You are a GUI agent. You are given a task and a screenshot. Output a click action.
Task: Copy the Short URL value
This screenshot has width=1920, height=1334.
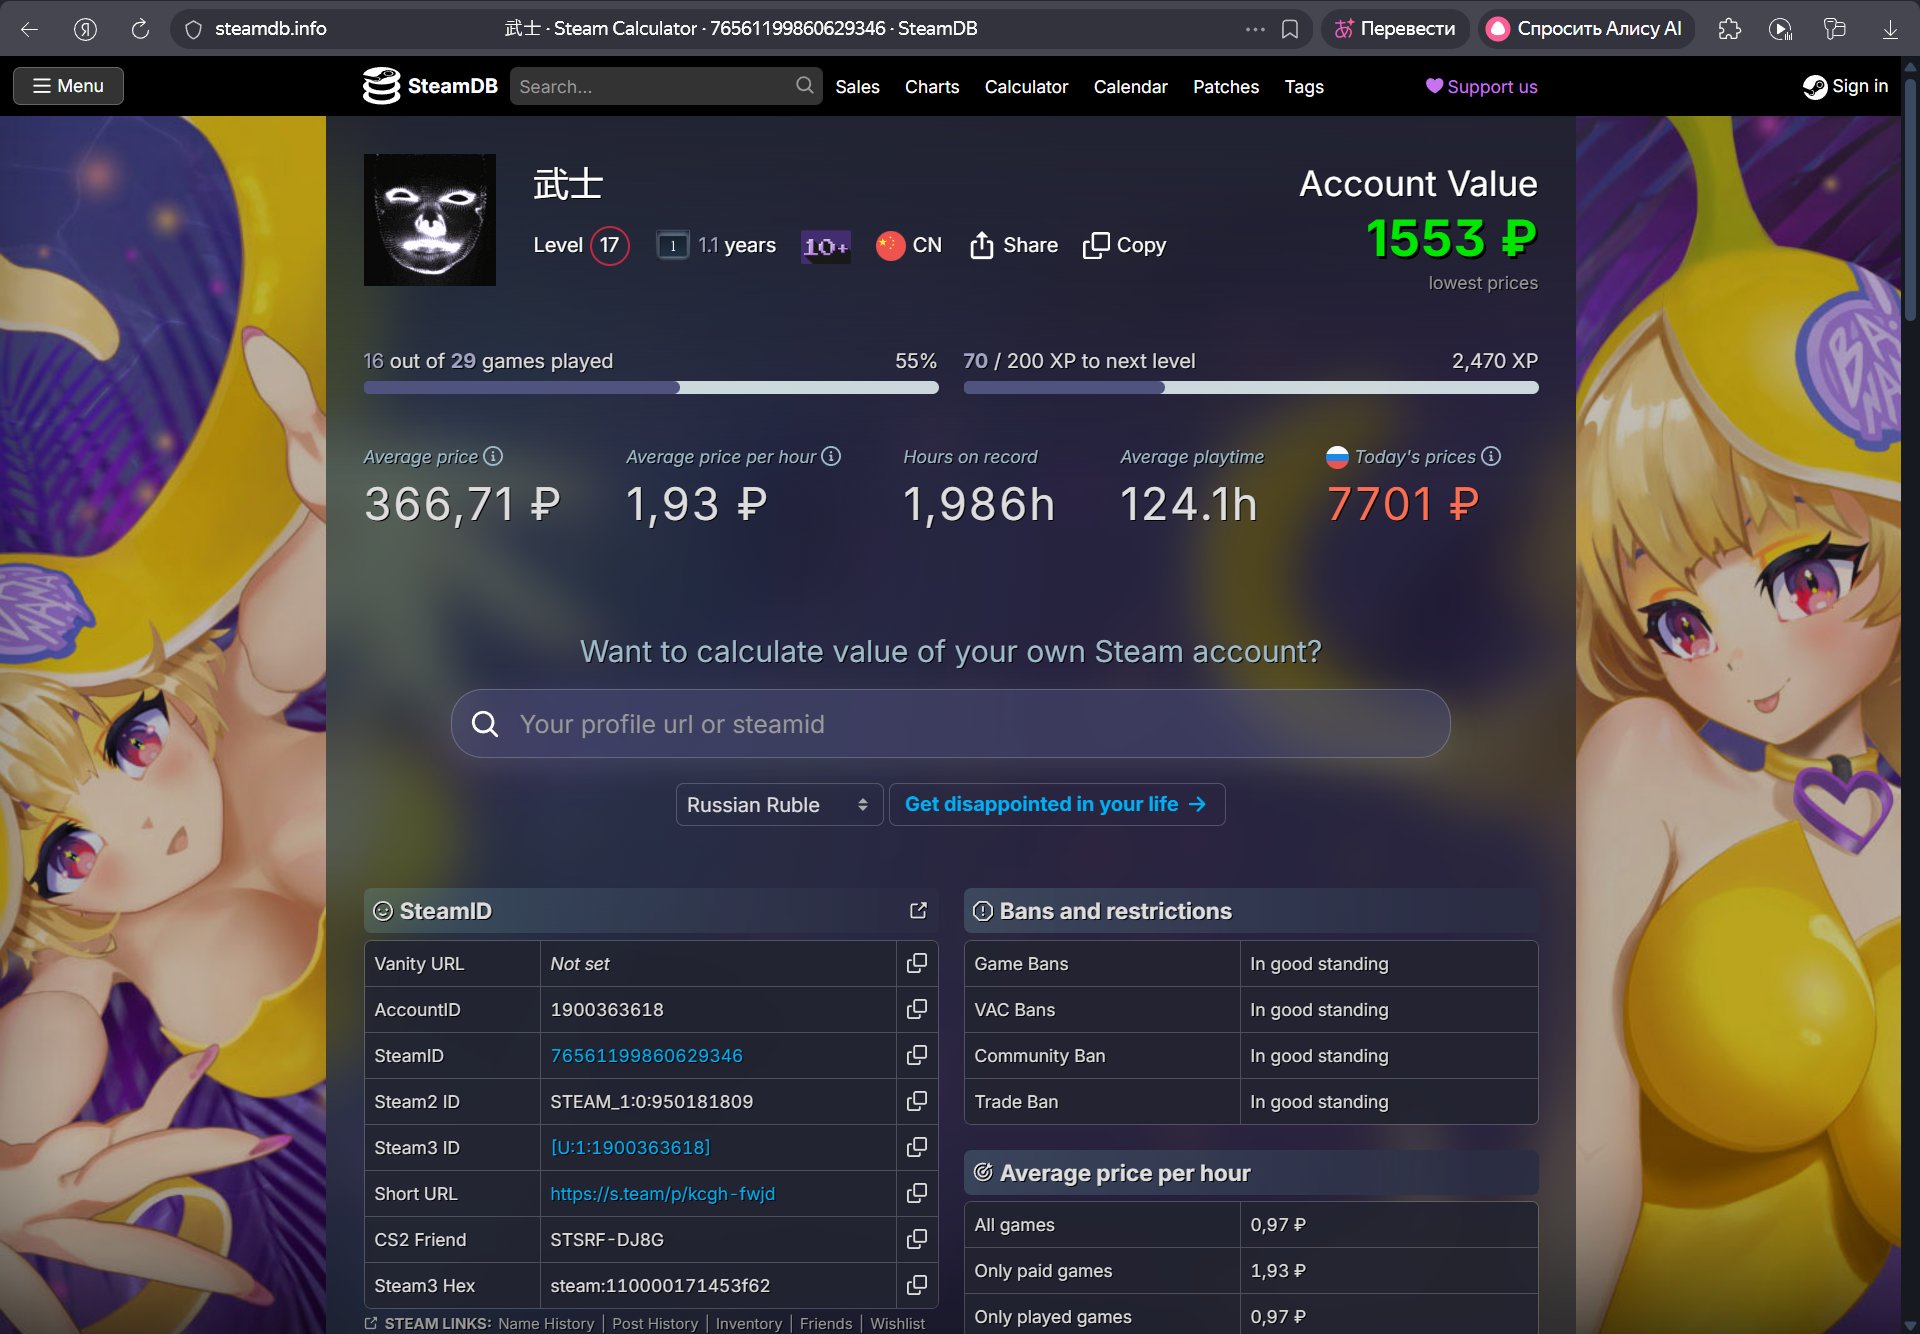coord(916,1193)
